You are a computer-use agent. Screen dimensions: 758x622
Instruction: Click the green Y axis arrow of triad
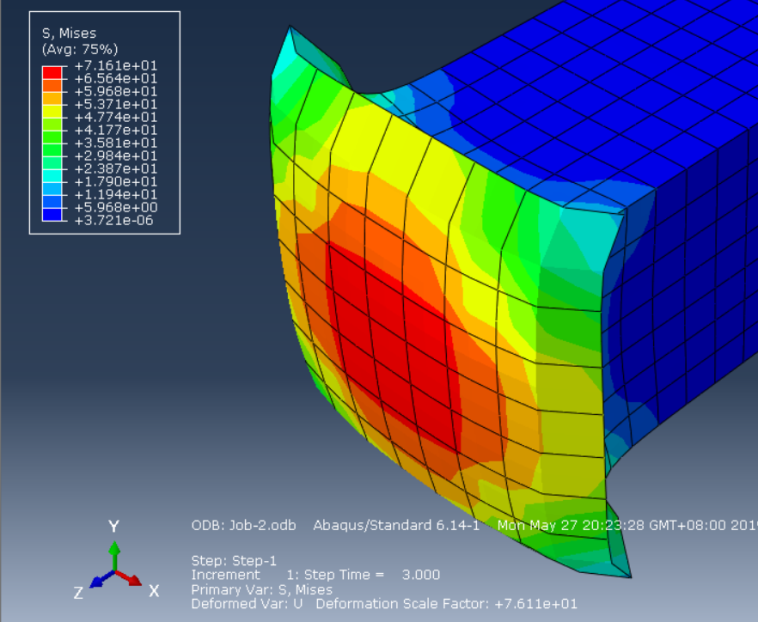point(114,556)
